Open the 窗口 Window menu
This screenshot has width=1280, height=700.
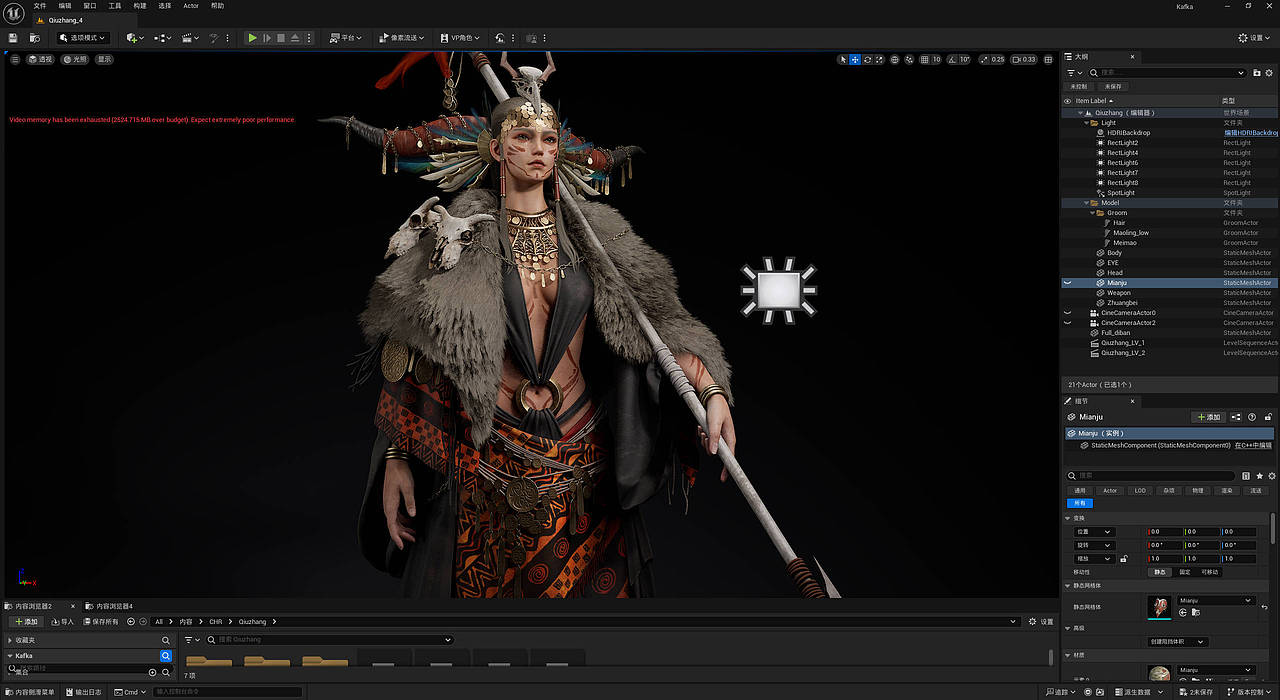tap(90, 6)
